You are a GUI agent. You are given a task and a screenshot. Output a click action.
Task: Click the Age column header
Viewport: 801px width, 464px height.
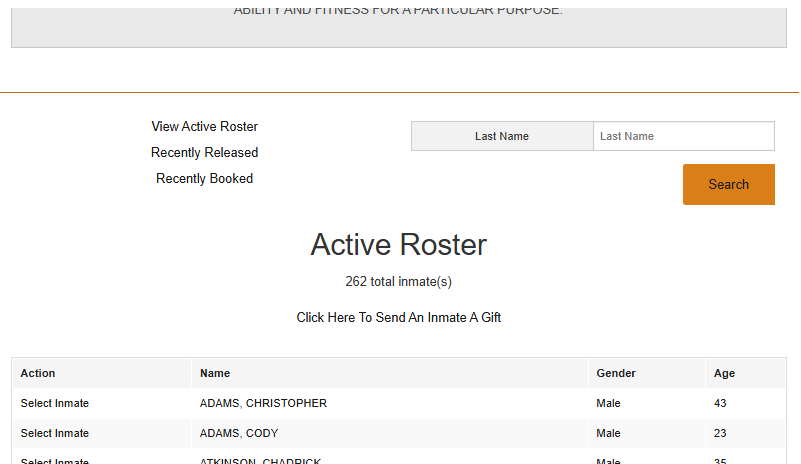point(724,373)
